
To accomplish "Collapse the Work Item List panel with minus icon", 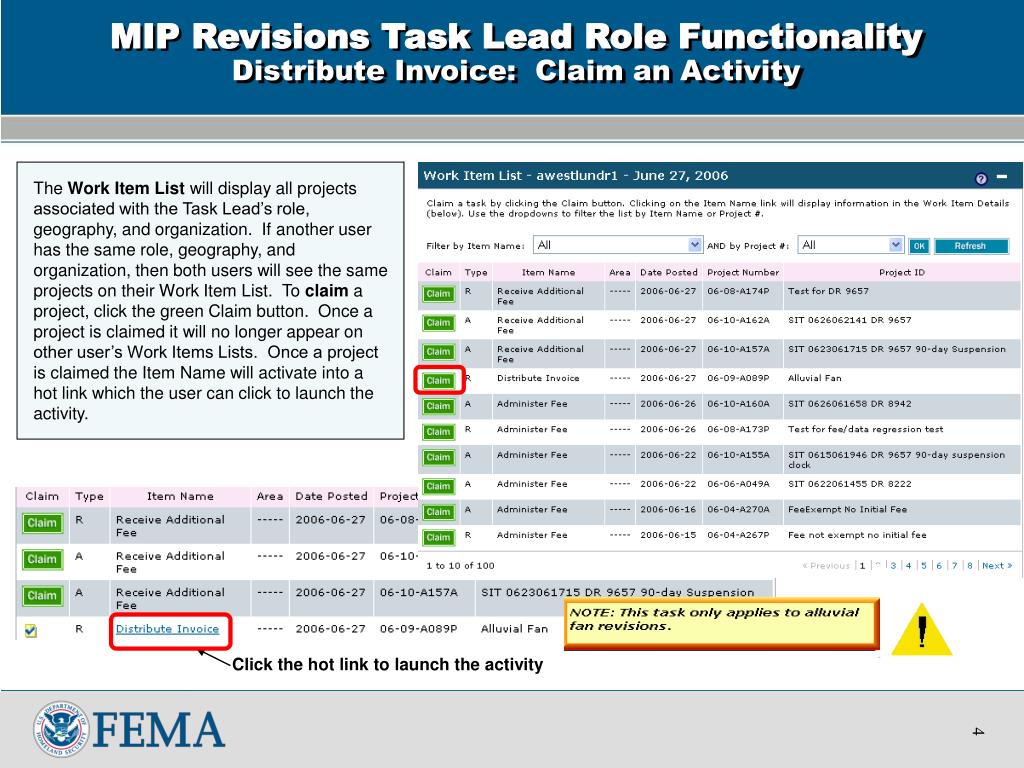I will pos(1002,176).
